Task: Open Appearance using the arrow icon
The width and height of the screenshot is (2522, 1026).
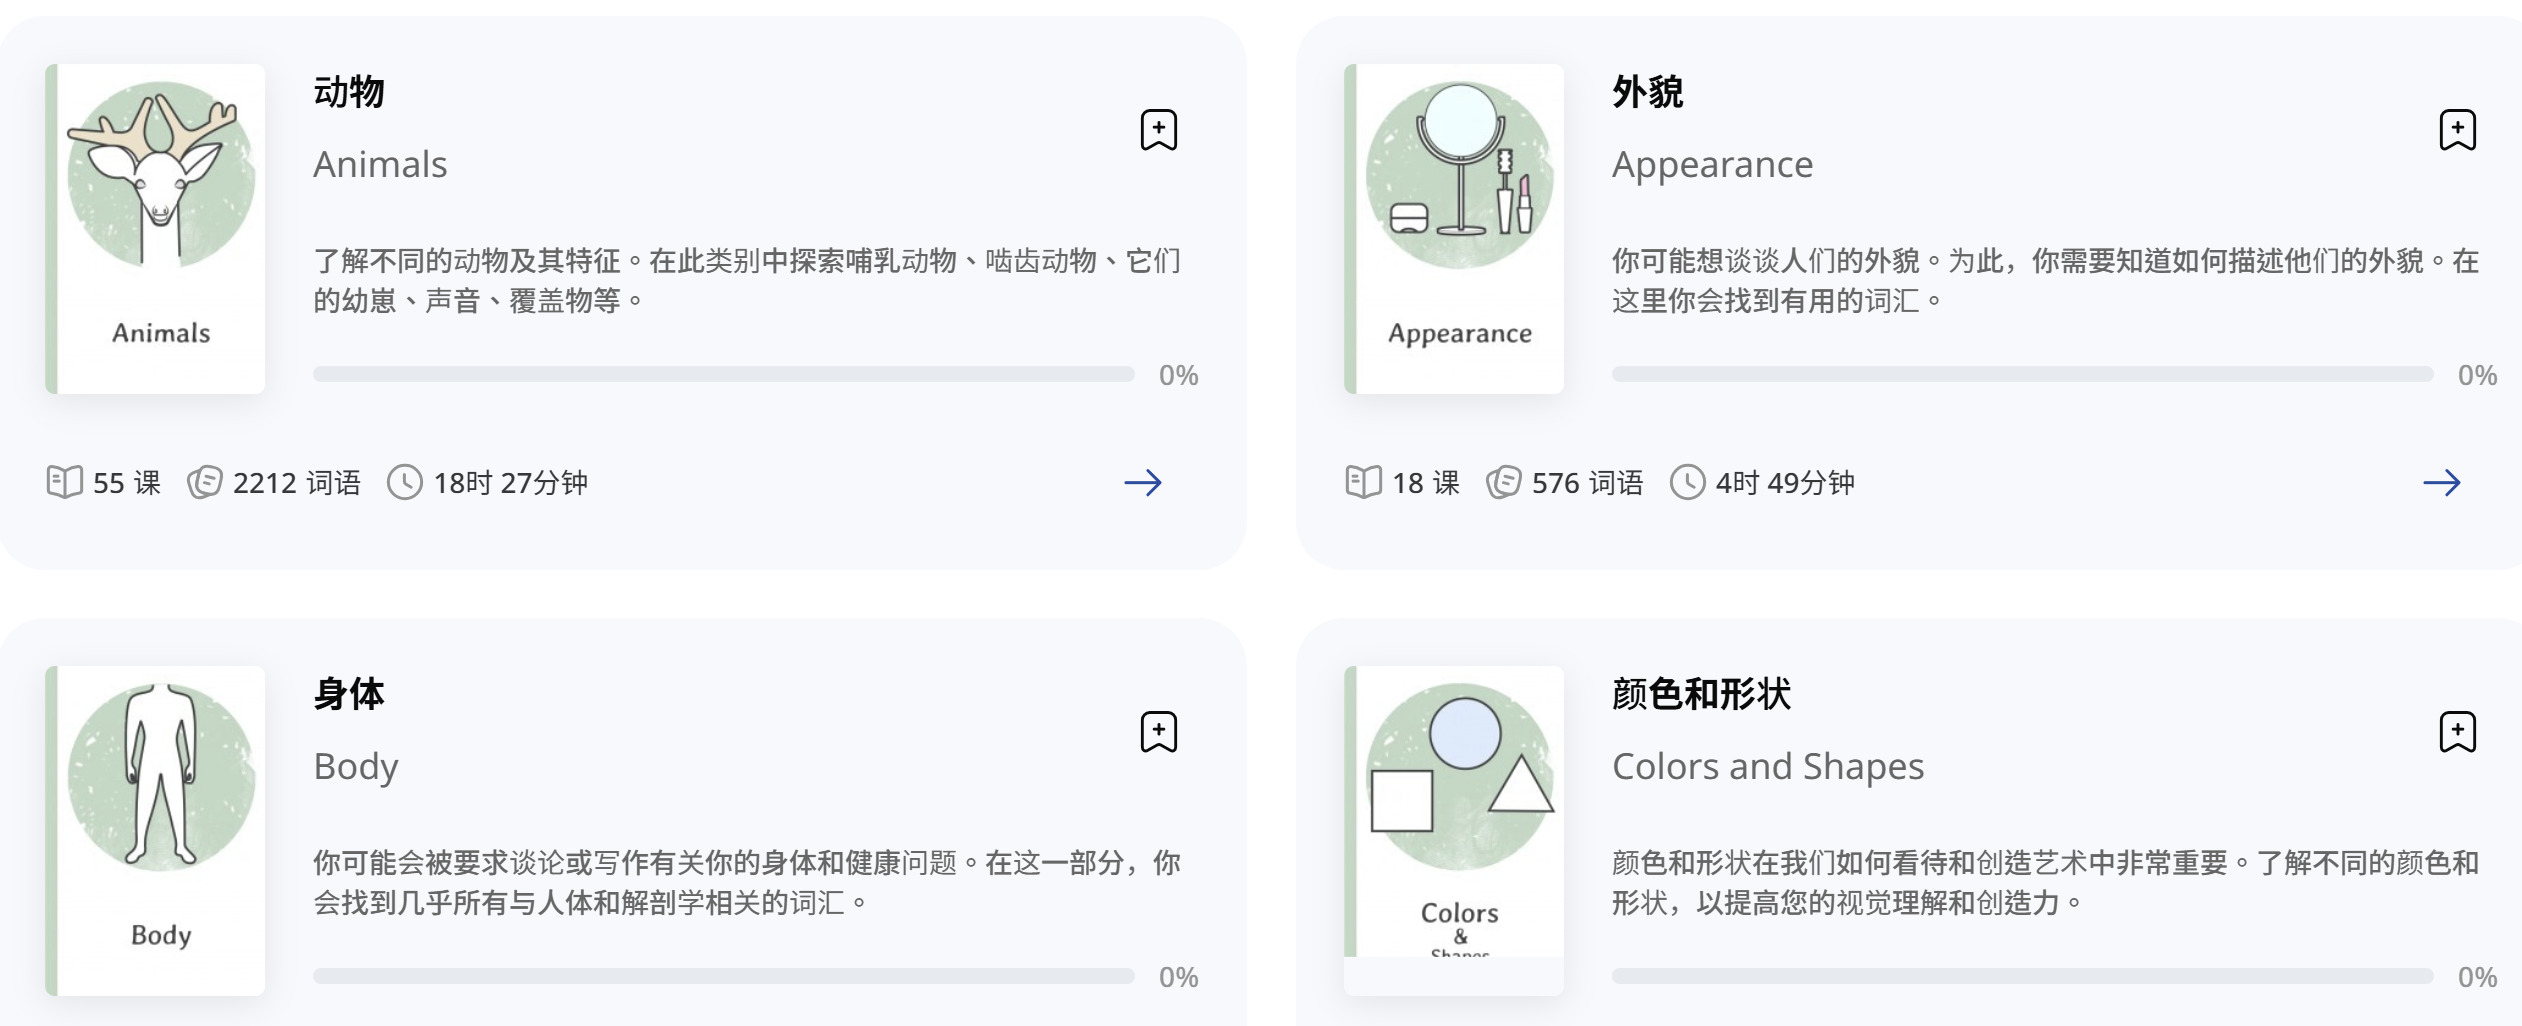Action: (2441, 483)
